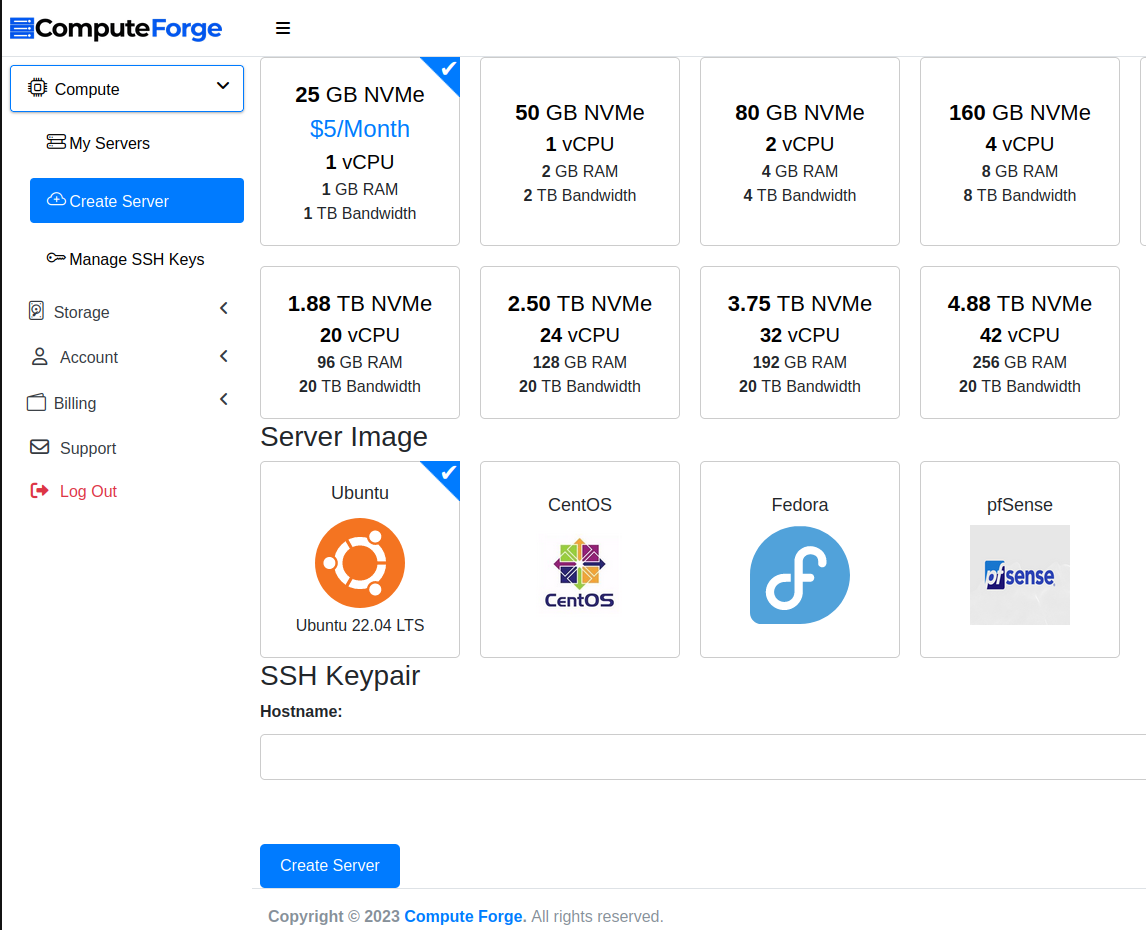Expand the Billing menu chevron

click(224, 400)
